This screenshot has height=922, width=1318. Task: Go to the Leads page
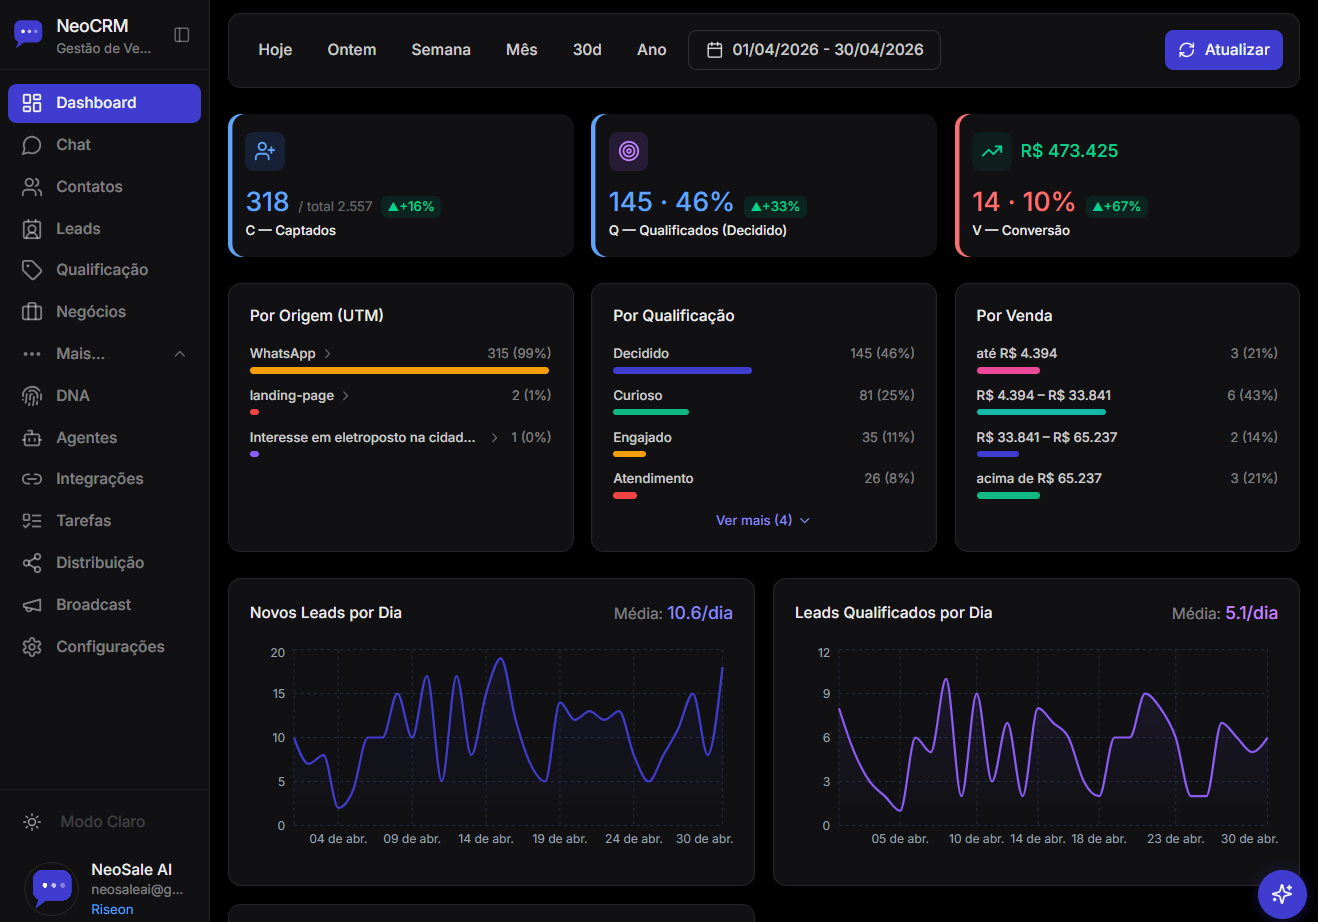104,229
